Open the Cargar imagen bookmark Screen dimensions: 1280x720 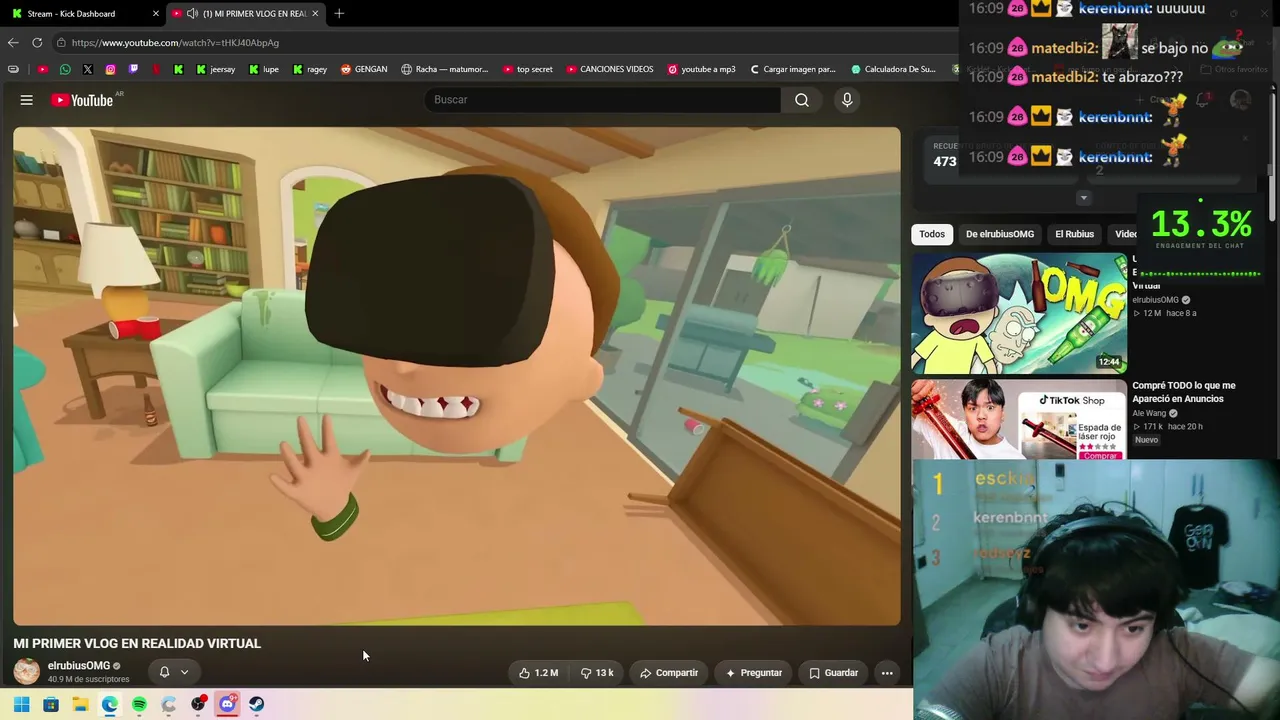[x=792, y=69]
